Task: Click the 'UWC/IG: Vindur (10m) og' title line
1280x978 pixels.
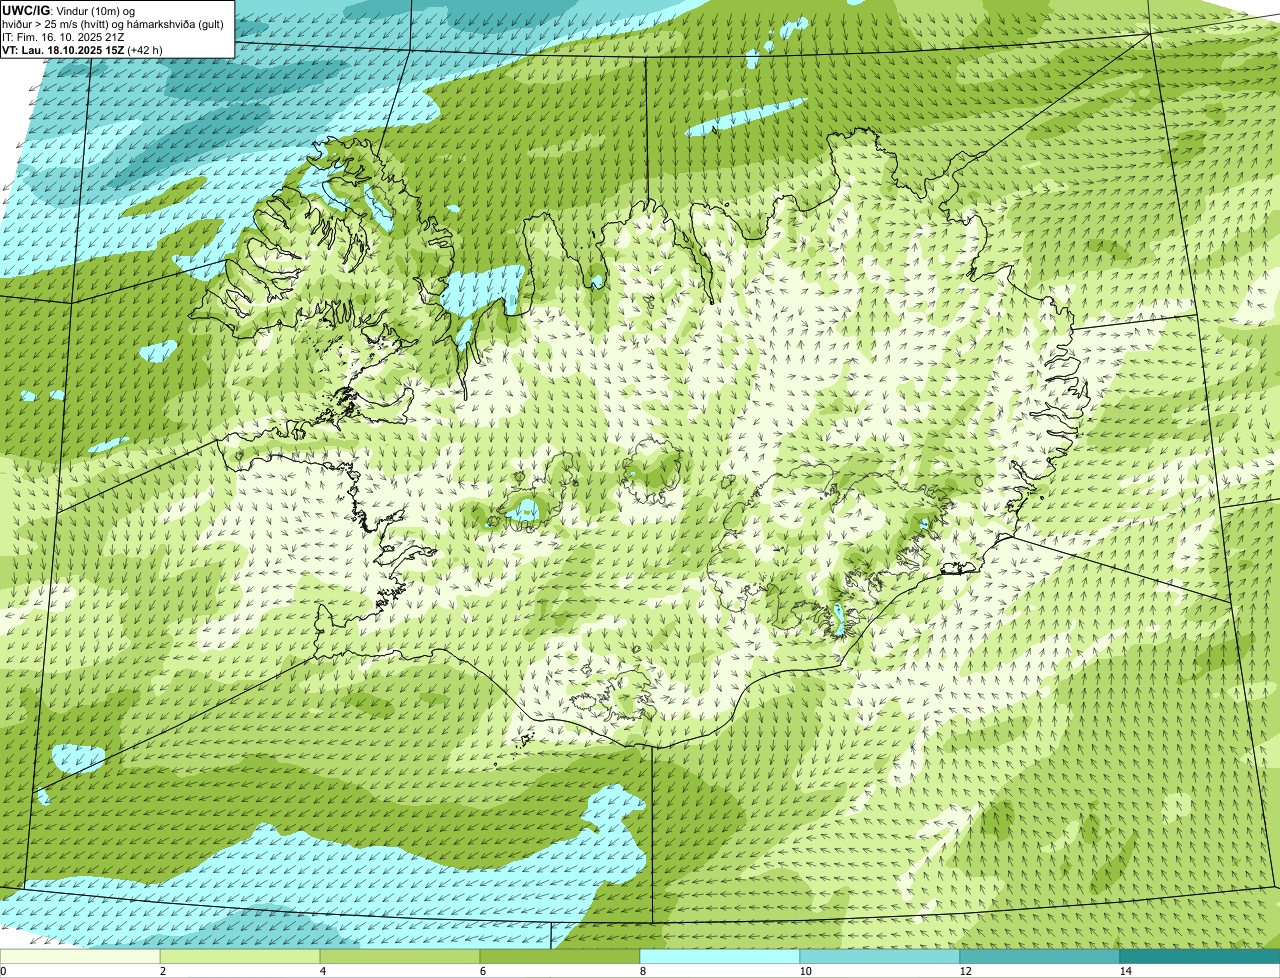Action: 69,10
